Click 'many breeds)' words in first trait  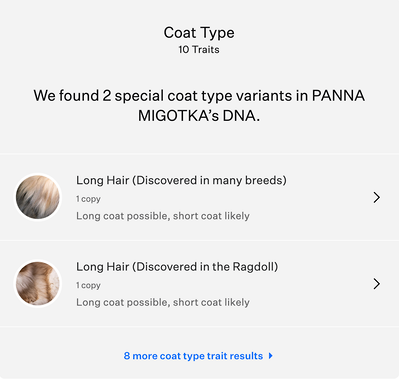pyautogui.click(x=249, y=180)
